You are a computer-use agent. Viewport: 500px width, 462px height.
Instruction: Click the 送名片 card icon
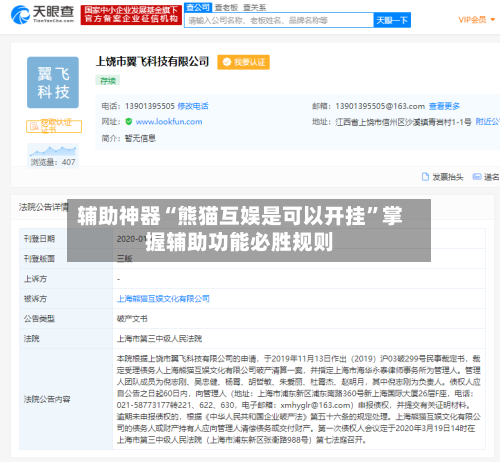(x=477, y=177)
